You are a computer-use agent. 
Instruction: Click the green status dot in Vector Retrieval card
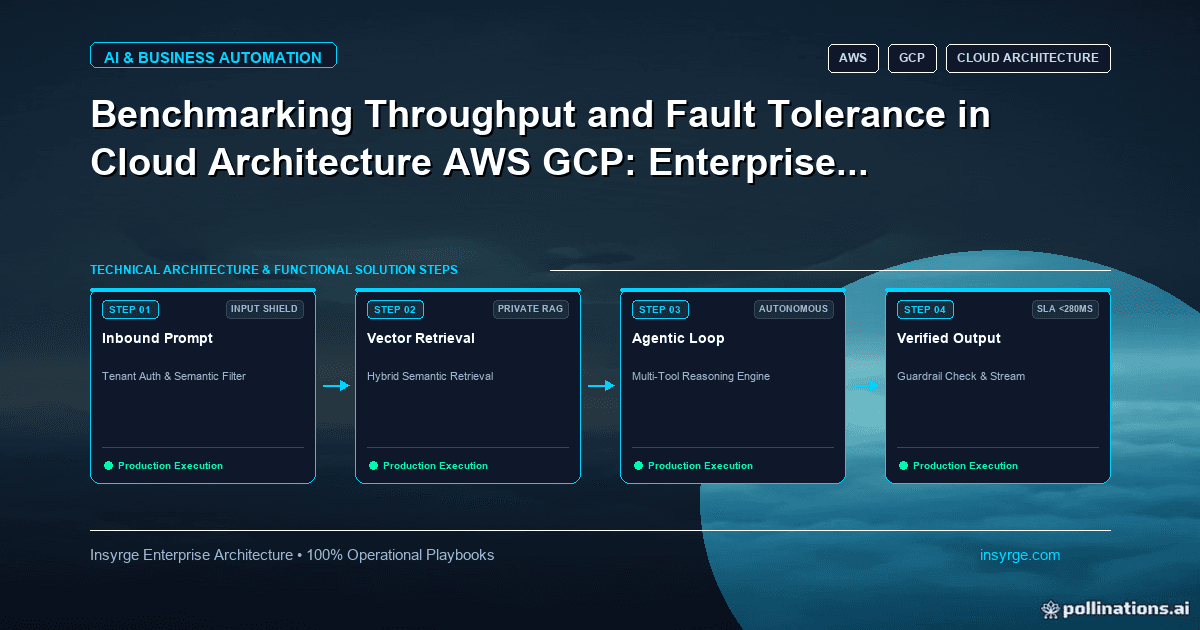373,465
